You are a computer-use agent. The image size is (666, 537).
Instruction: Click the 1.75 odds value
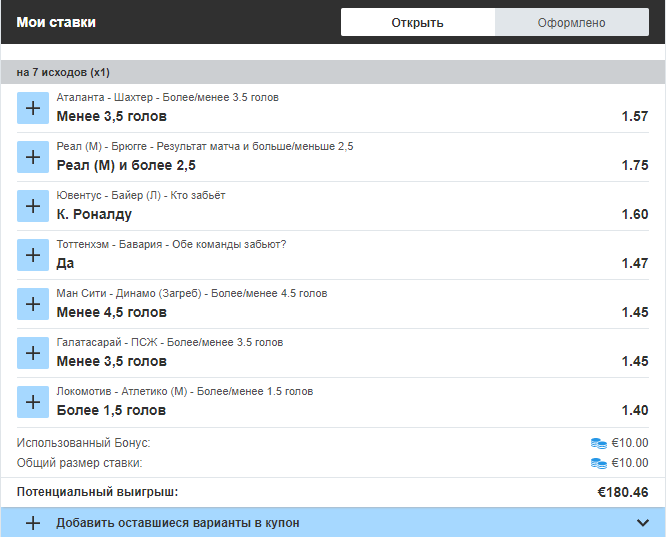[635, 165]
